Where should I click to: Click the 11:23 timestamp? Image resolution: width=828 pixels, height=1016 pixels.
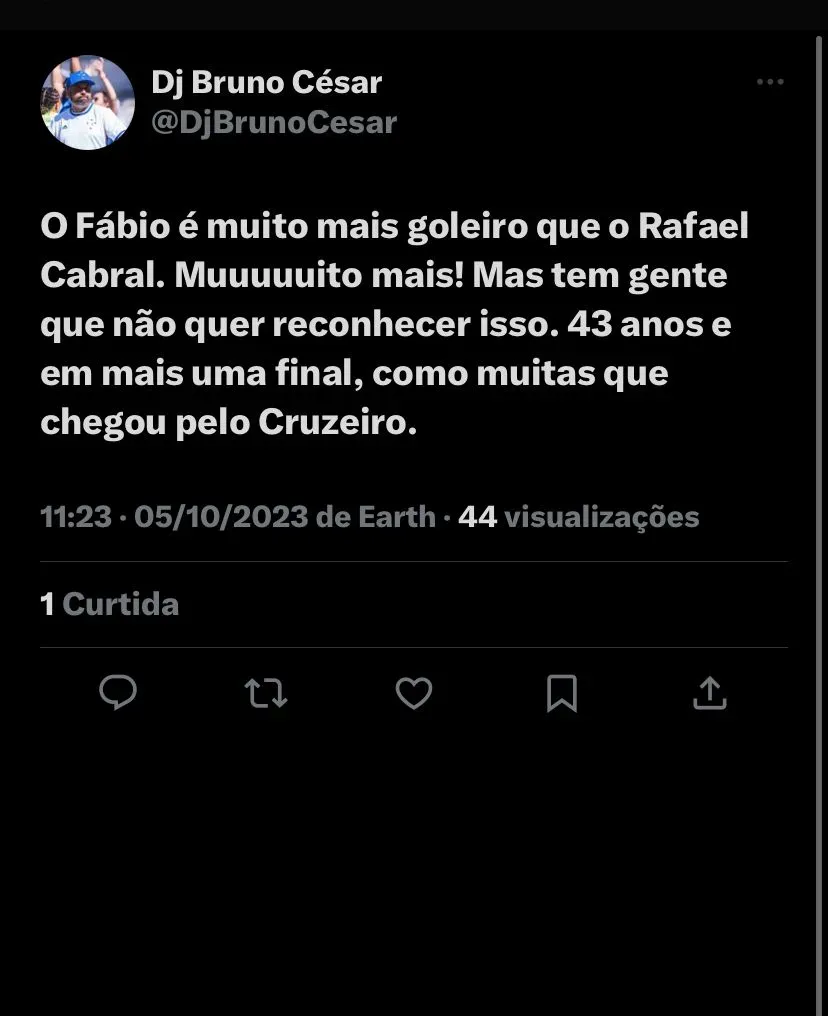click(x=75, y=517)
